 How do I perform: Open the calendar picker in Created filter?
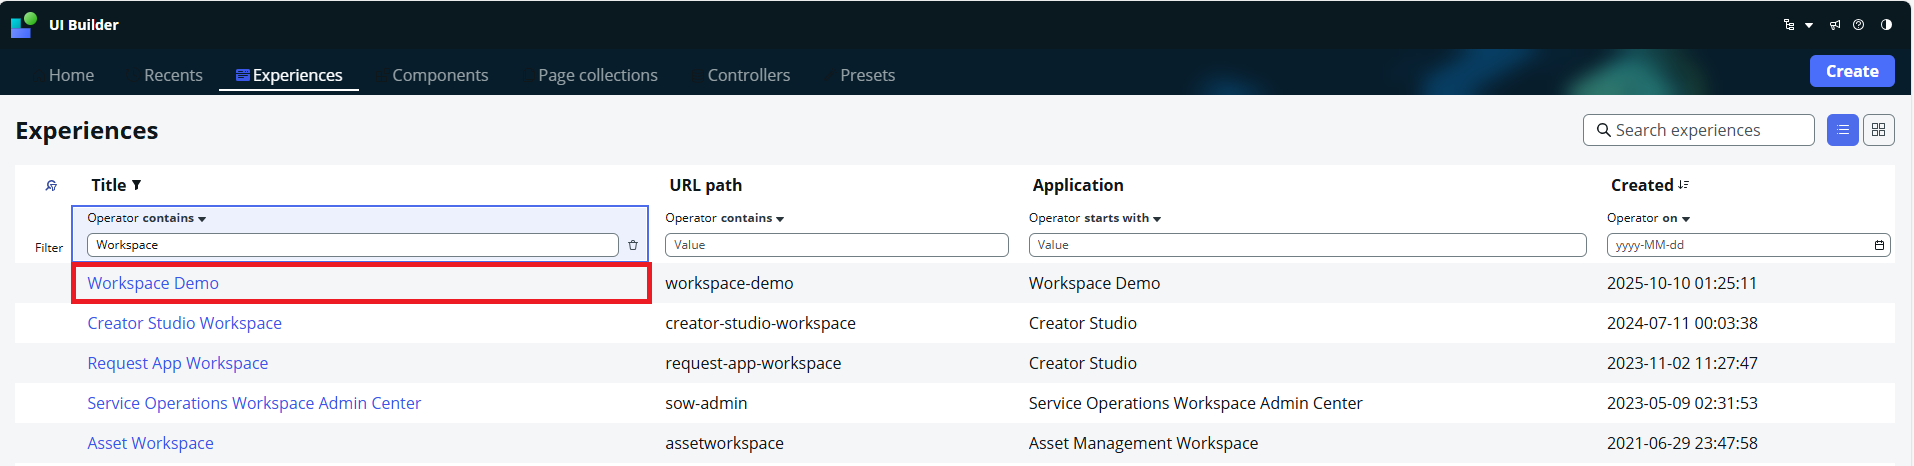[1879, 245]
